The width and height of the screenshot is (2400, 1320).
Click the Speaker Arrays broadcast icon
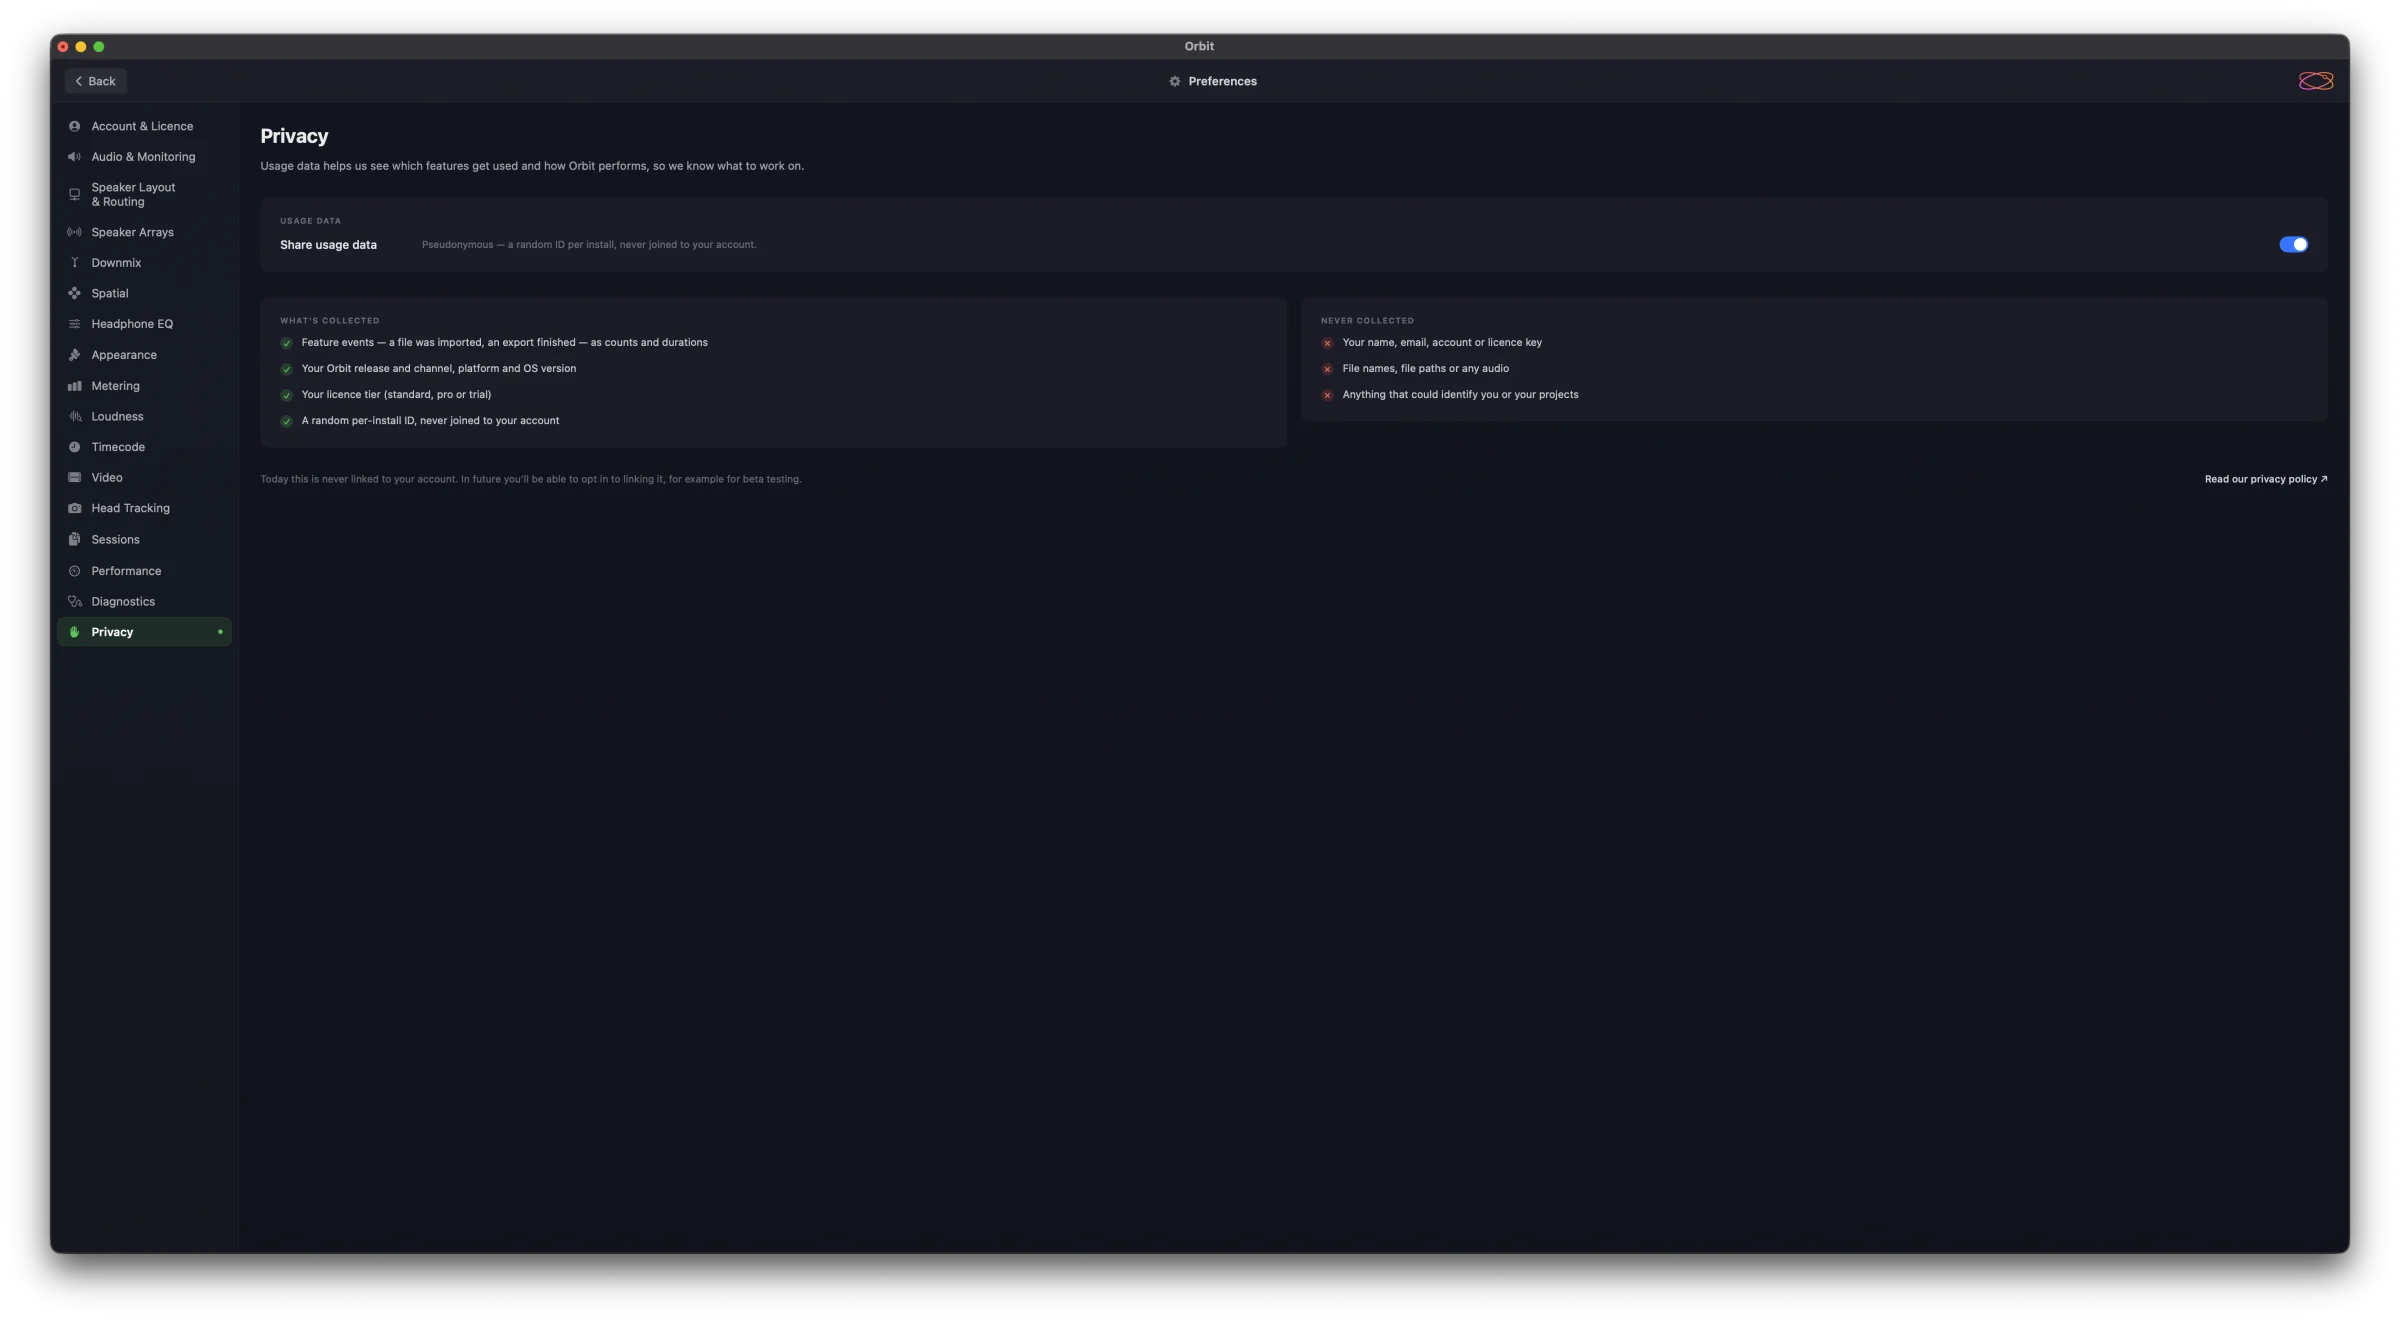(74, 232)
